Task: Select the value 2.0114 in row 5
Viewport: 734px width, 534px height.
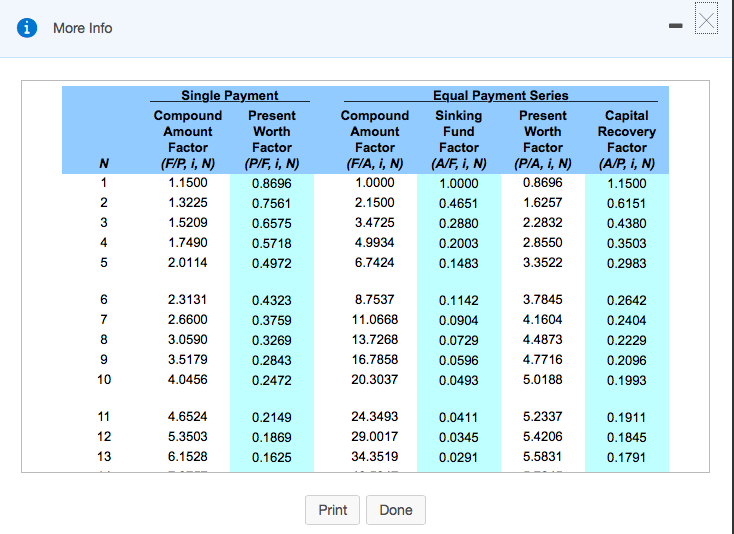Action: 188,262
